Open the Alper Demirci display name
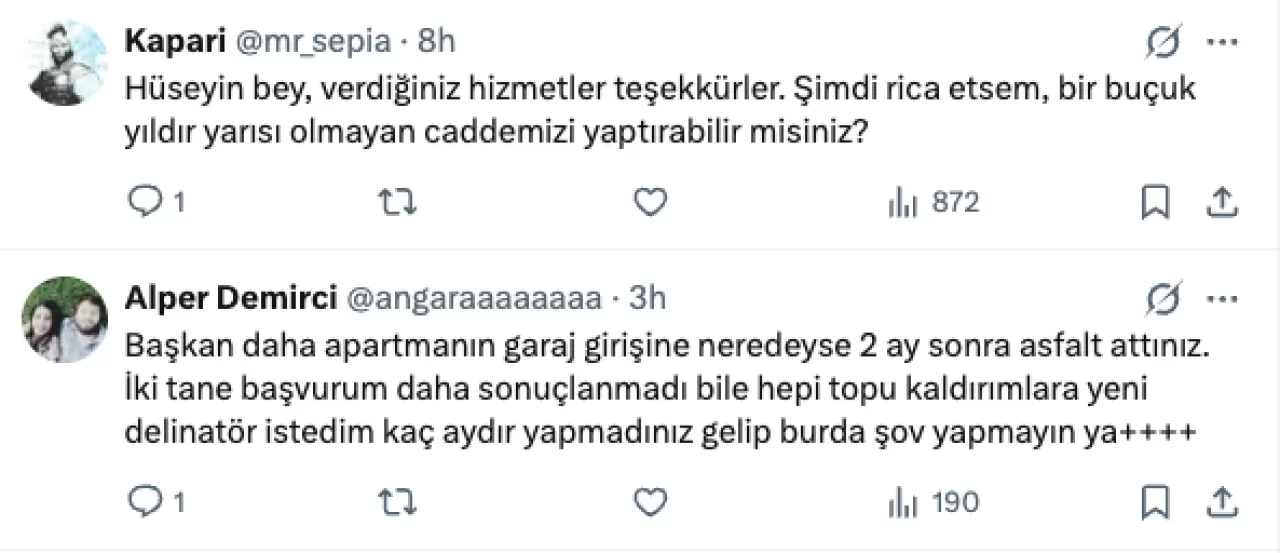Screen dimensions: 1280x553 [x=229, y=297]
